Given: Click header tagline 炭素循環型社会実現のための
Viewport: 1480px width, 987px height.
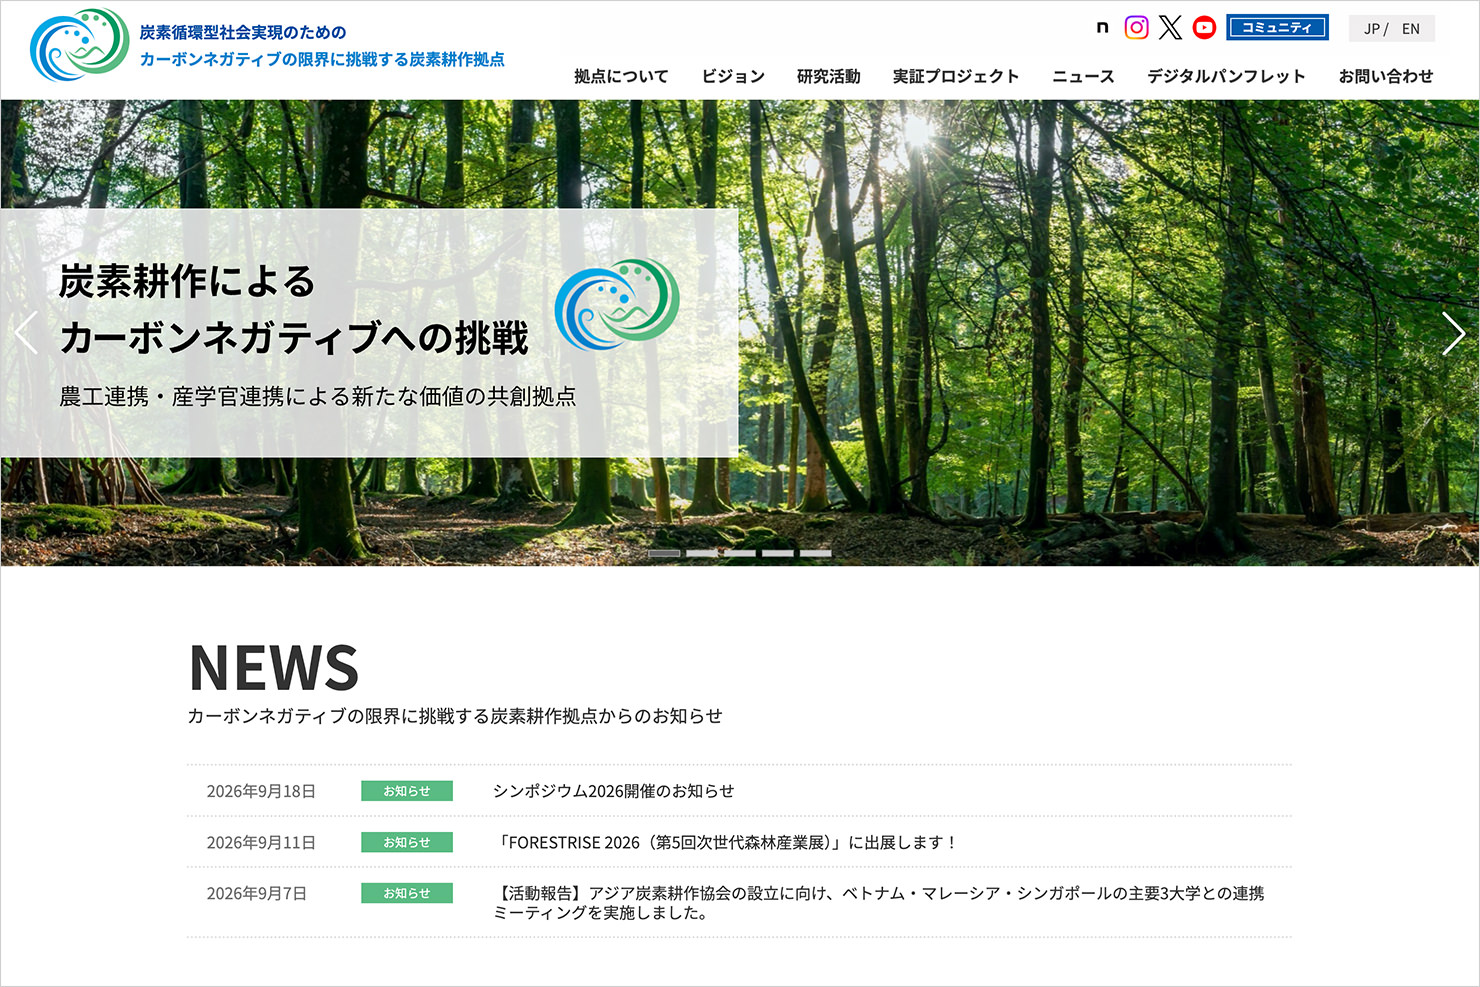Looking at the screenshot, I should coord(243,32).
